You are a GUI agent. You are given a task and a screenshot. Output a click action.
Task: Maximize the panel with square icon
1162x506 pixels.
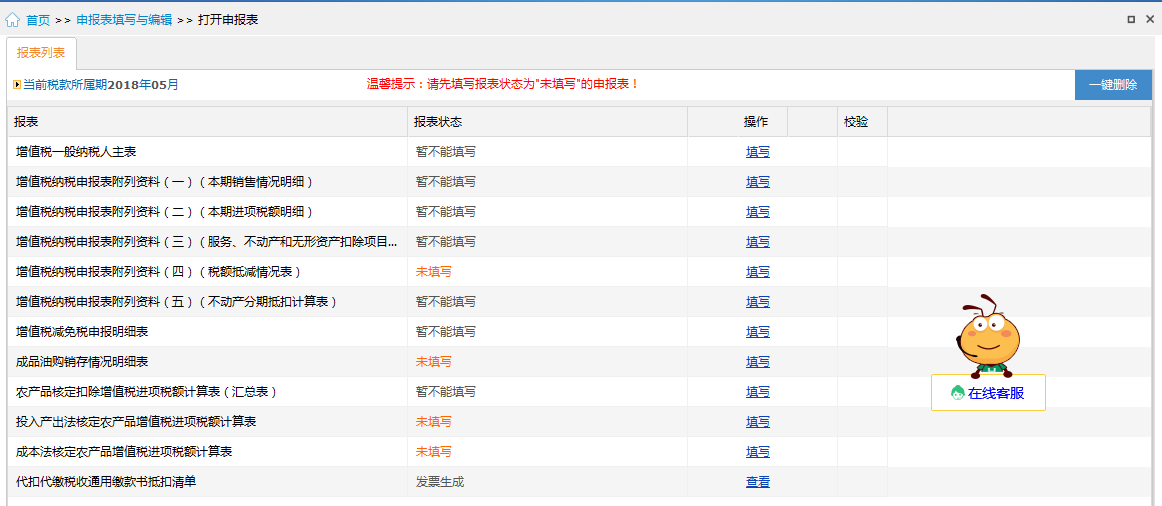tap(1131, 20)
